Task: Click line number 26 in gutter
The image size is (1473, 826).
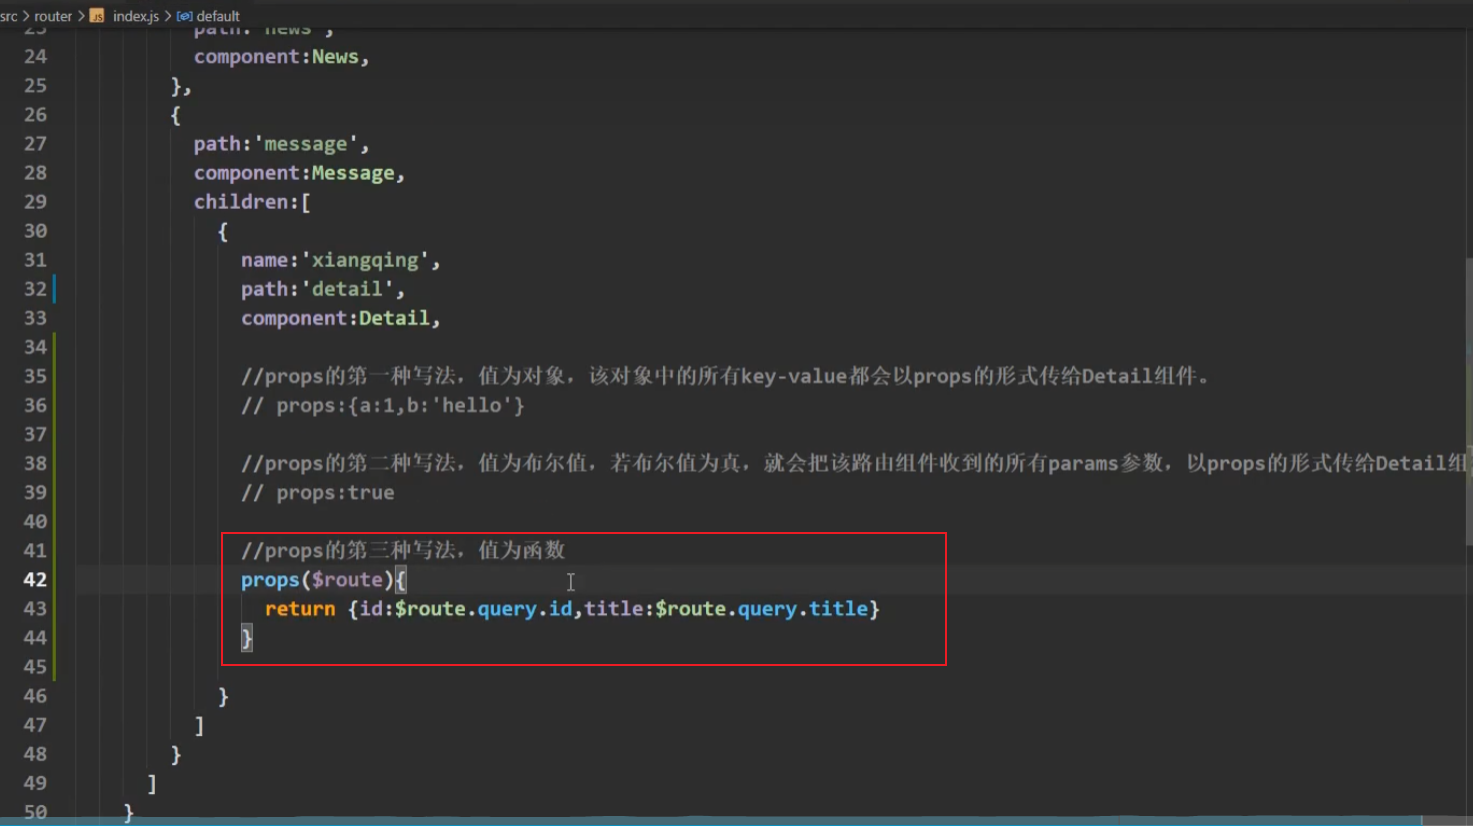Action: (35, 115)
